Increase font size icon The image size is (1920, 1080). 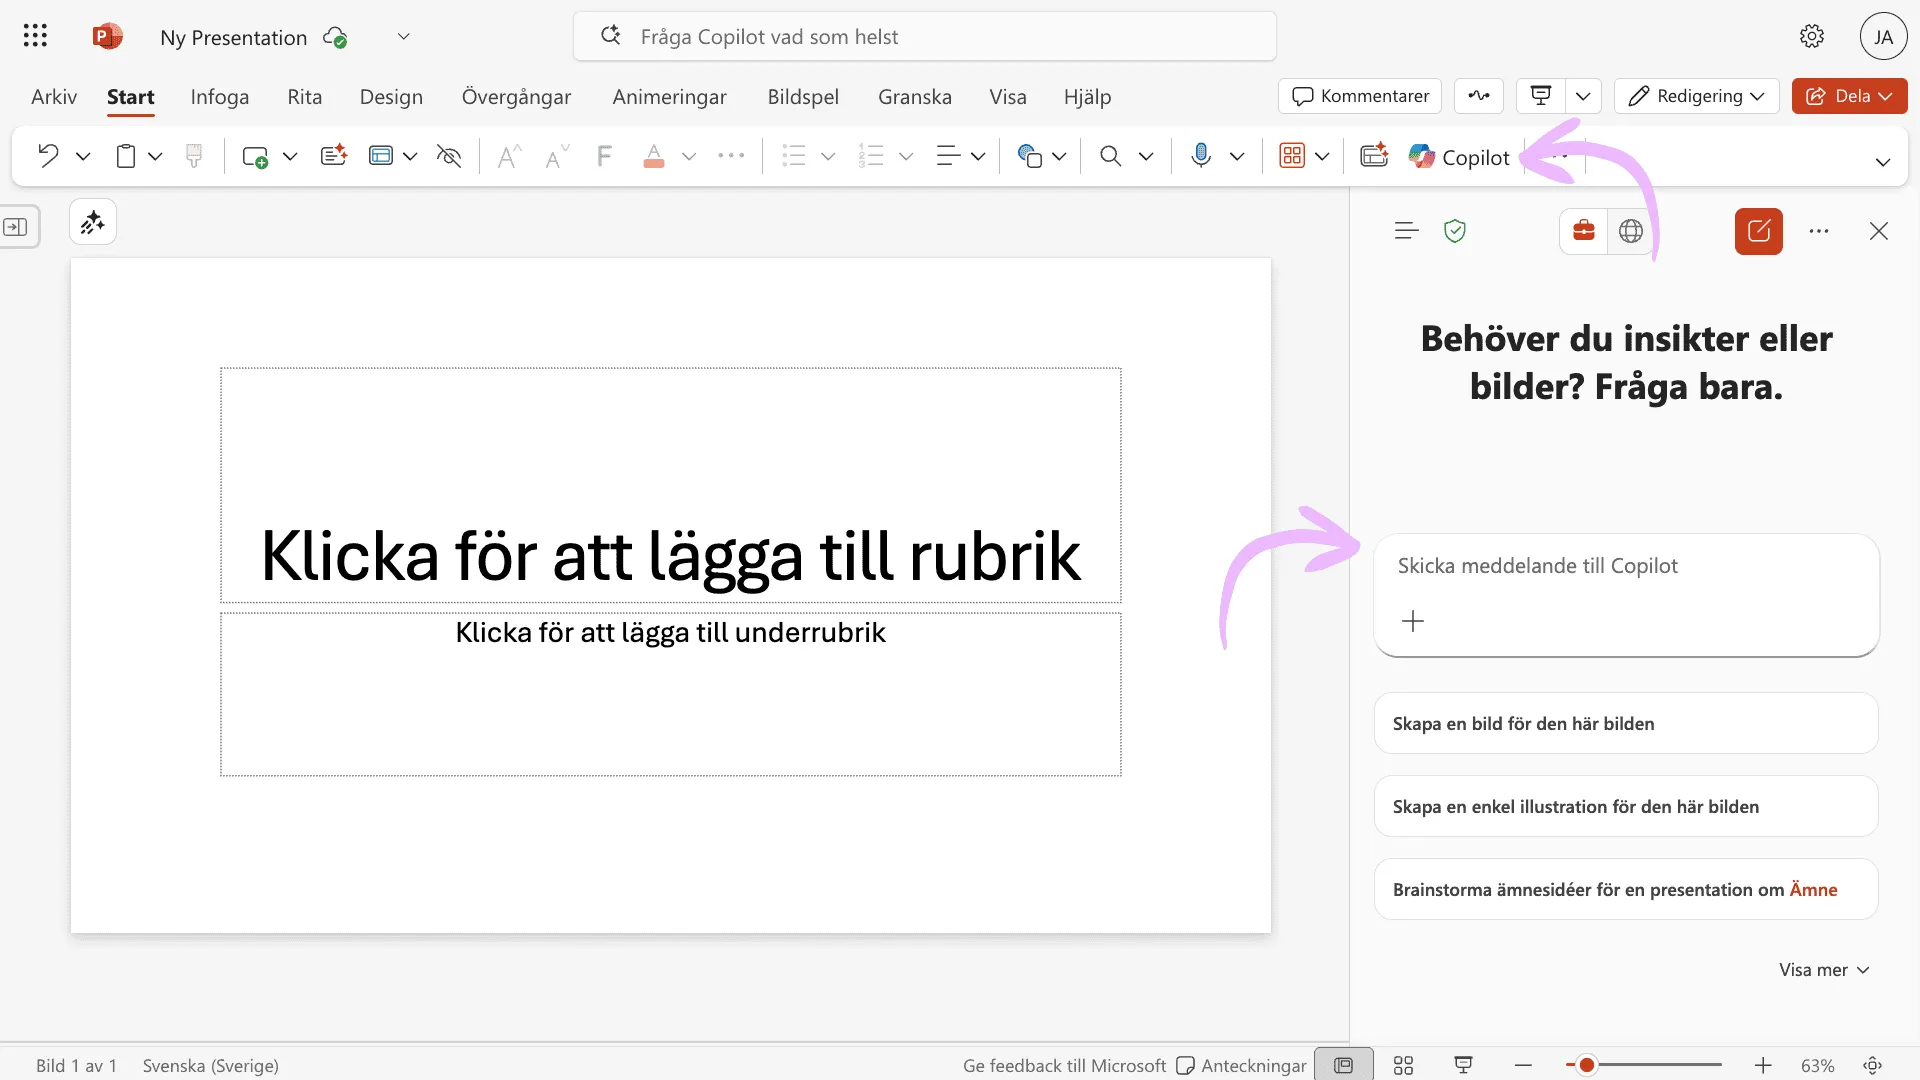(509, 156)
